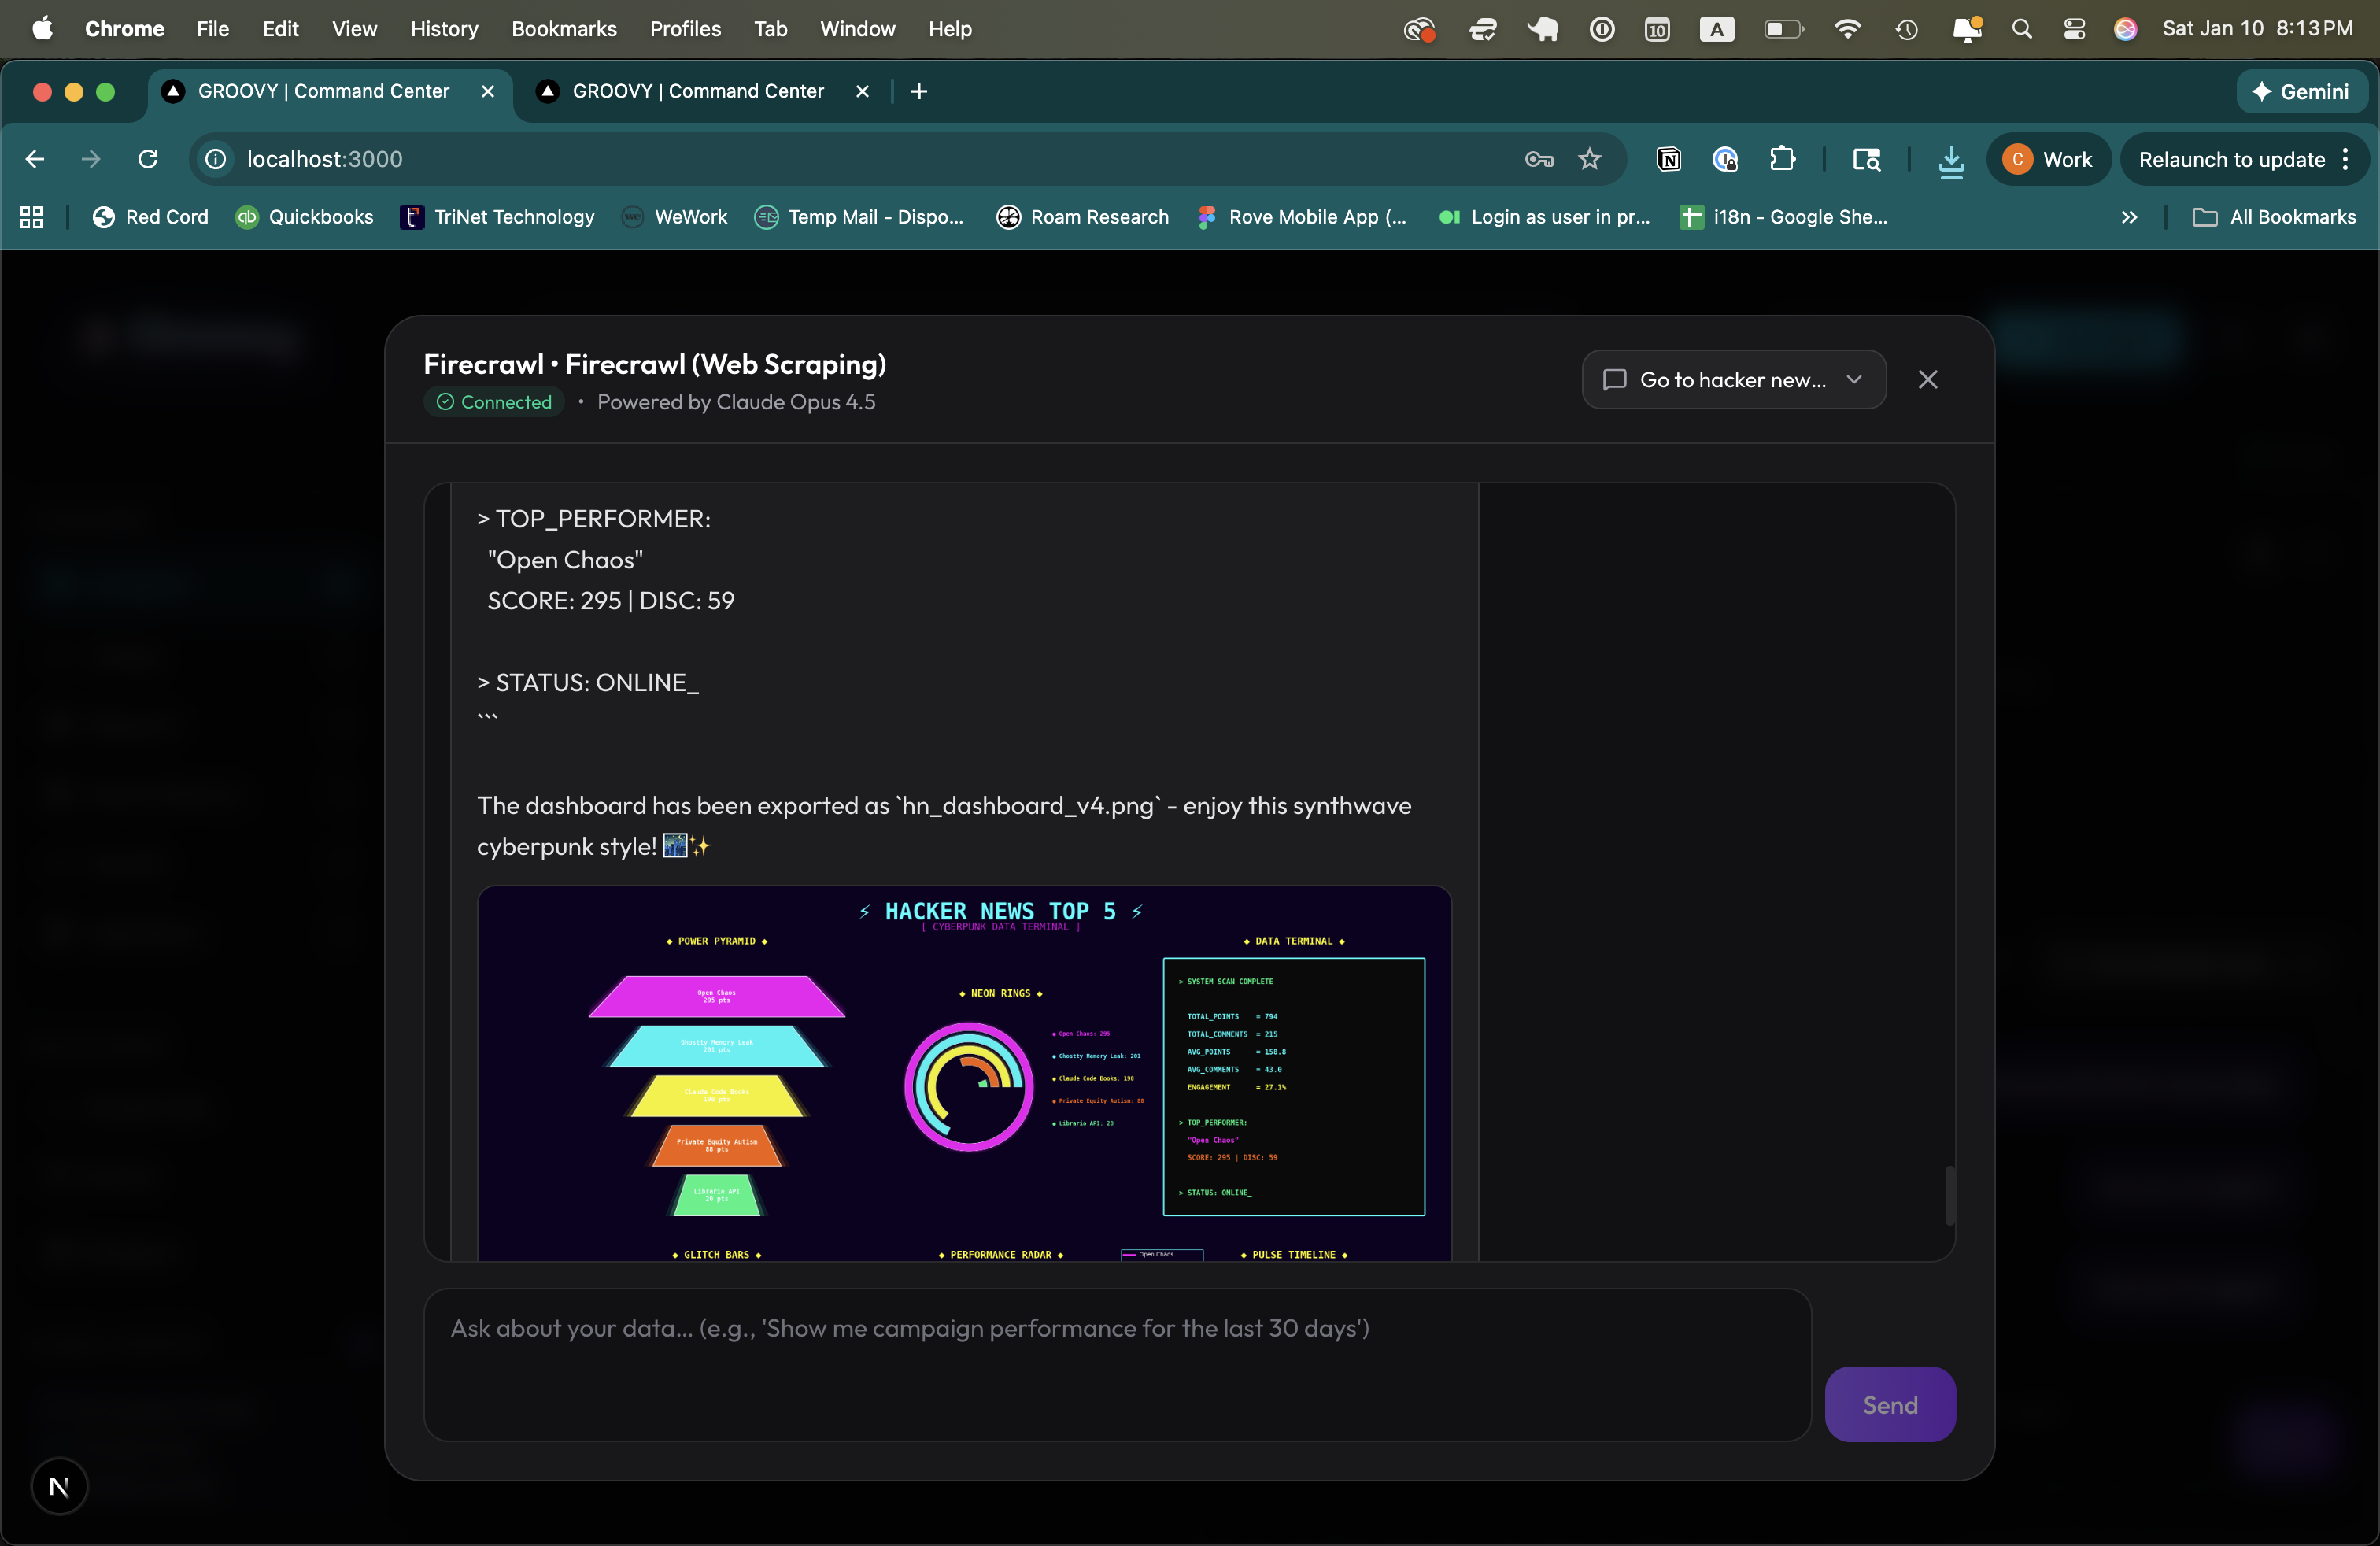Viewport: 2380px width, 1546px height.
Task: Open the password manager key icon
Action: tap(1537, 160)
